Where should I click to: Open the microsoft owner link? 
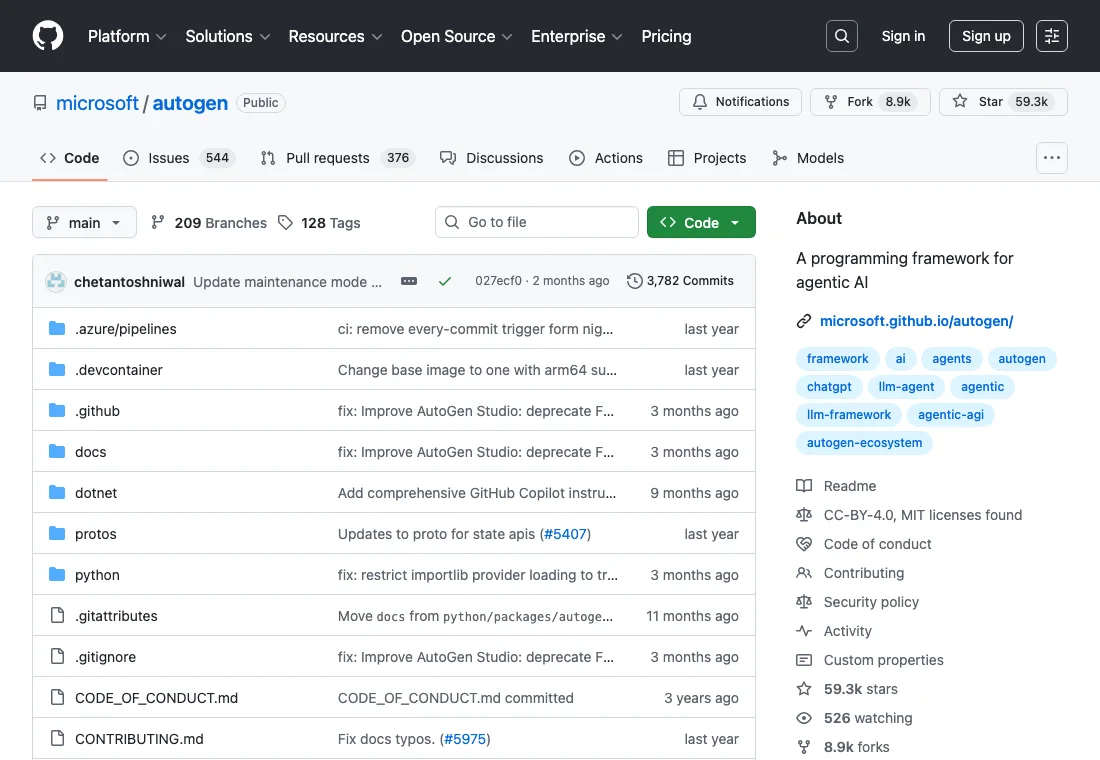pyautogui.click(x=98, y=103)
